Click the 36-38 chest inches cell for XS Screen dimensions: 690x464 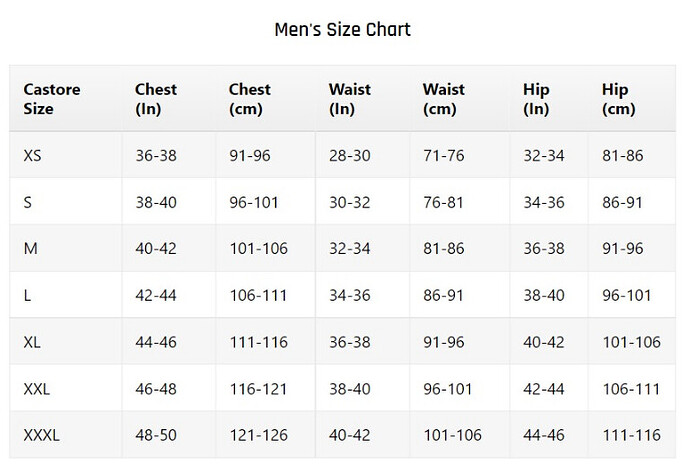pyautogui.click(x=156, y=156)
